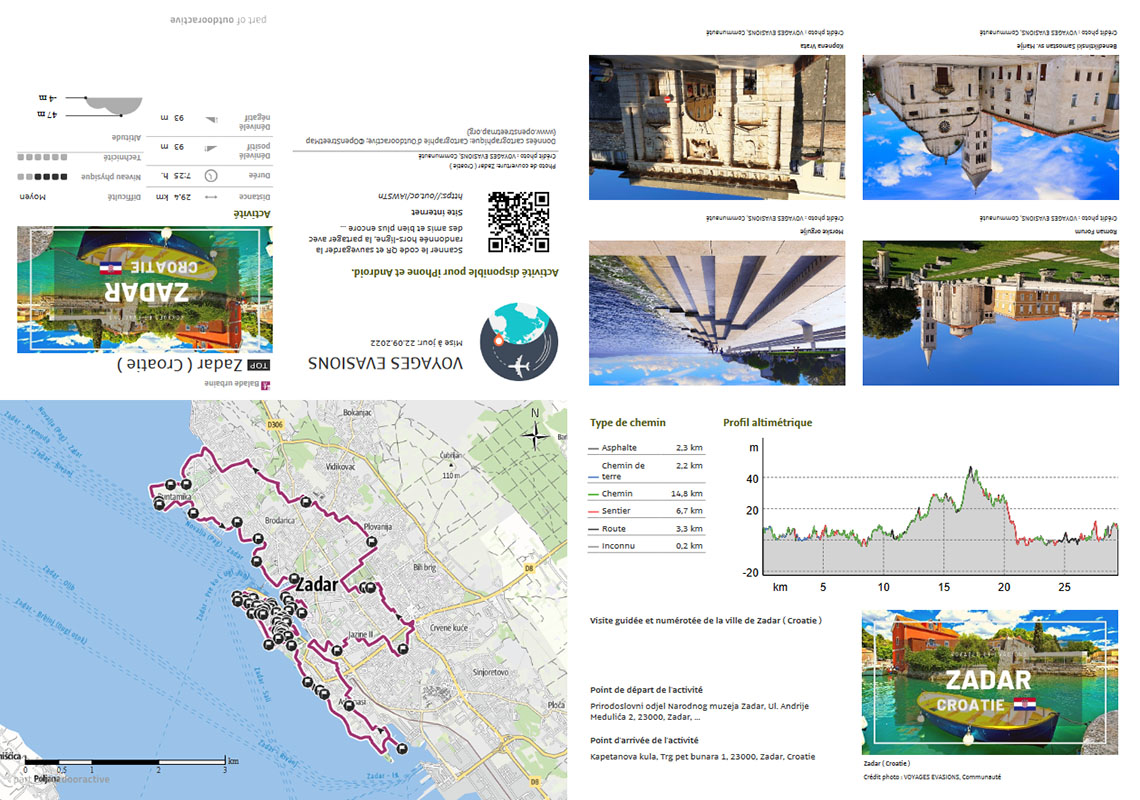Click the Brodarica label on the map
The width and height of the screenshot is (1140, 800).
(x=280, y=521)
